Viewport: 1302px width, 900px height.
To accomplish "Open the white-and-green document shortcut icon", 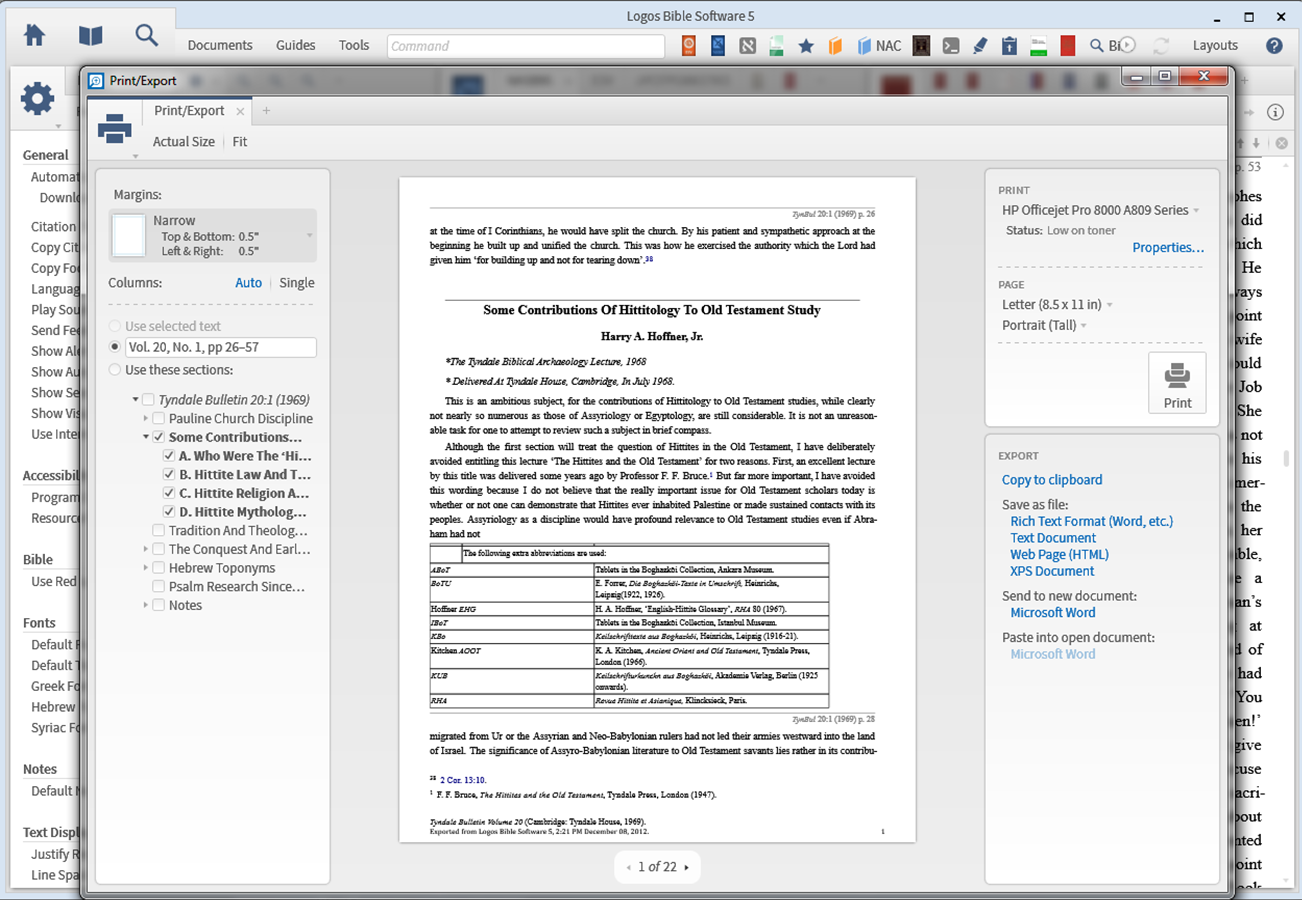I will click(1038, 45).
